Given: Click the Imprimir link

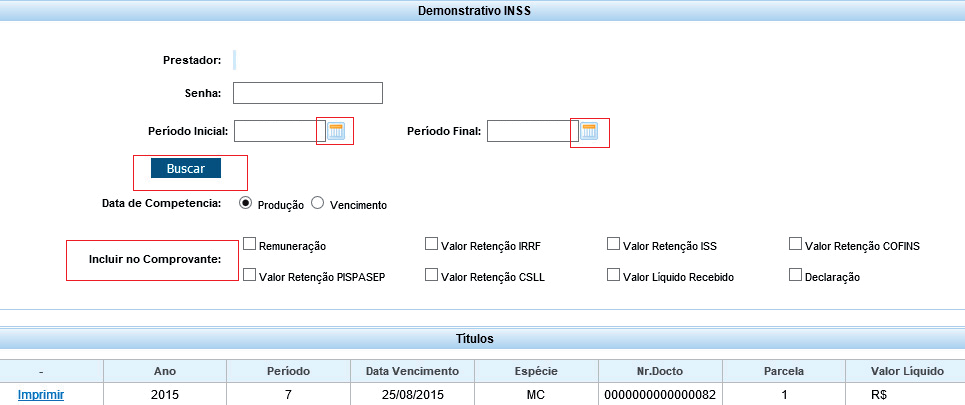Looking at the screenshot, I should point(41,395).
